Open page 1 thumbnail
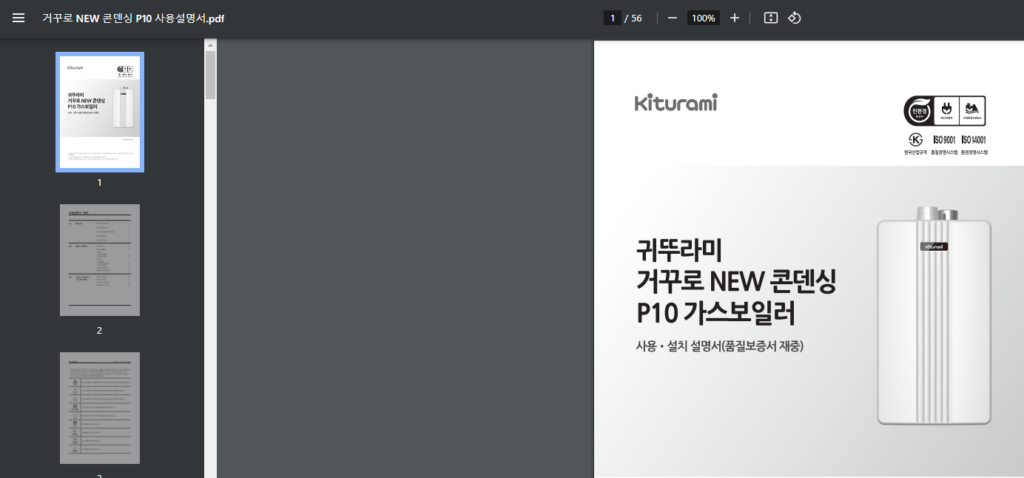Screen dimensions: 1024x478 [x=100, y=112]
